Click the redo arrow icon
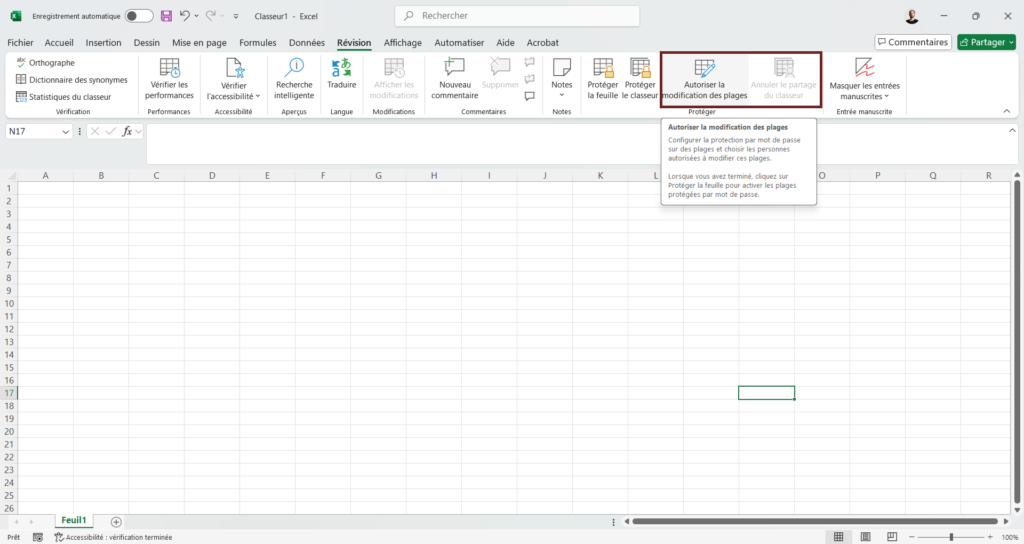Image resolution: width=1024 pixels, height=544 pixels. point(210,16)
